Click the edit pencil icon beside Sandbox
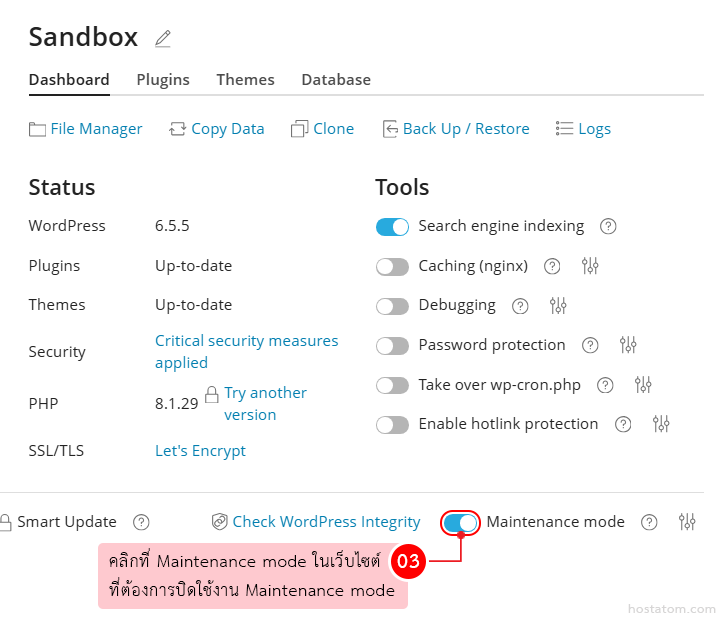The image size is (720, 617). click(x=163, y=39)
